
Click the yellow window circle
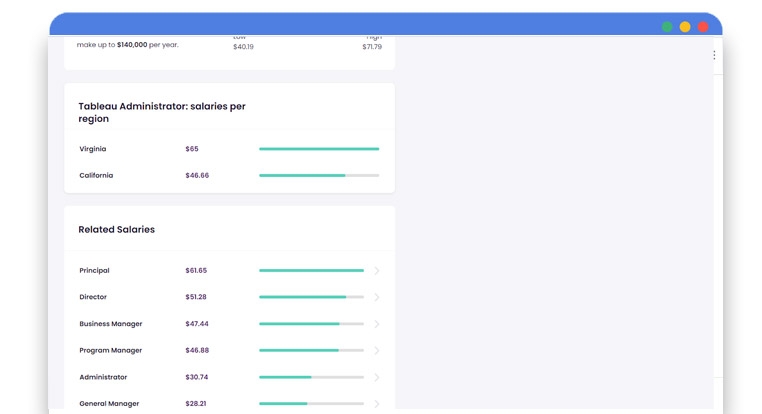pos(685,27)
